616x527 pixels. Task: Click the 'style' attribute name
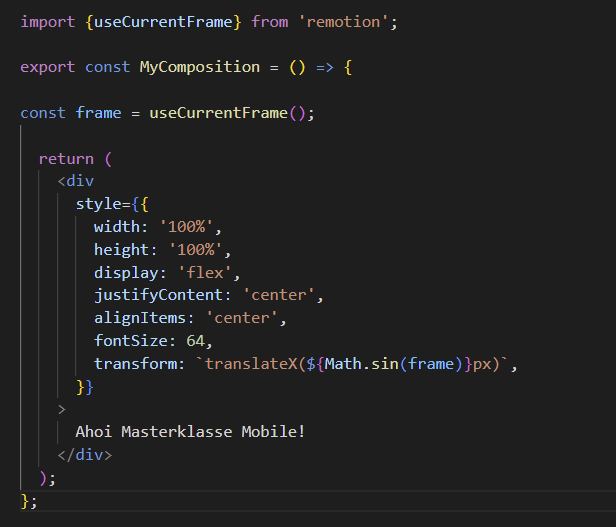point(99,204)
